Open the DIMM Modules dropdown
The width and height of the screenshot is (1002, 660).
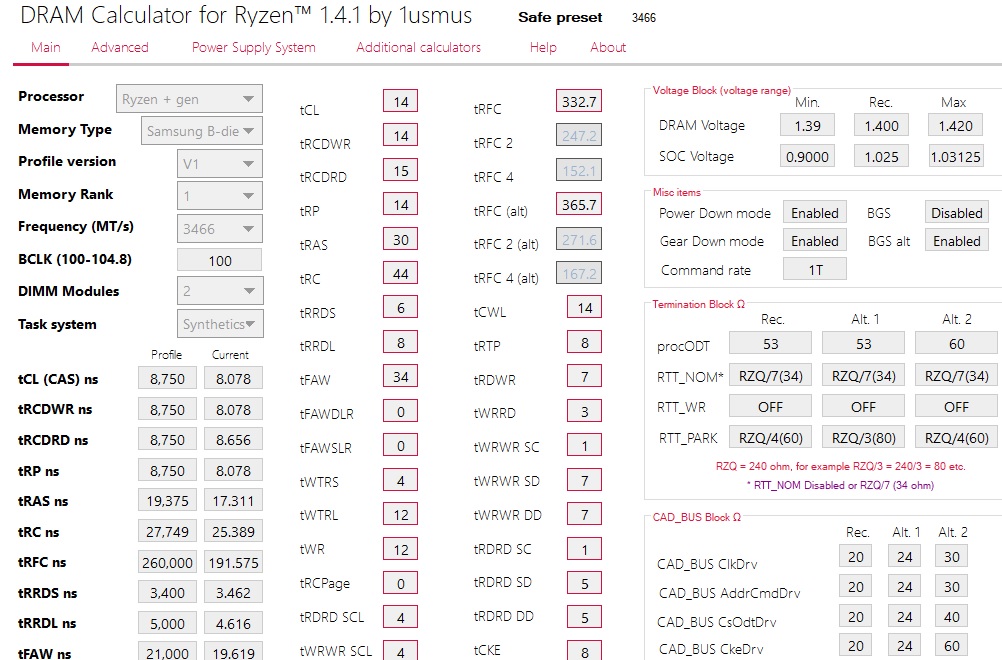(x=219, y=291)
